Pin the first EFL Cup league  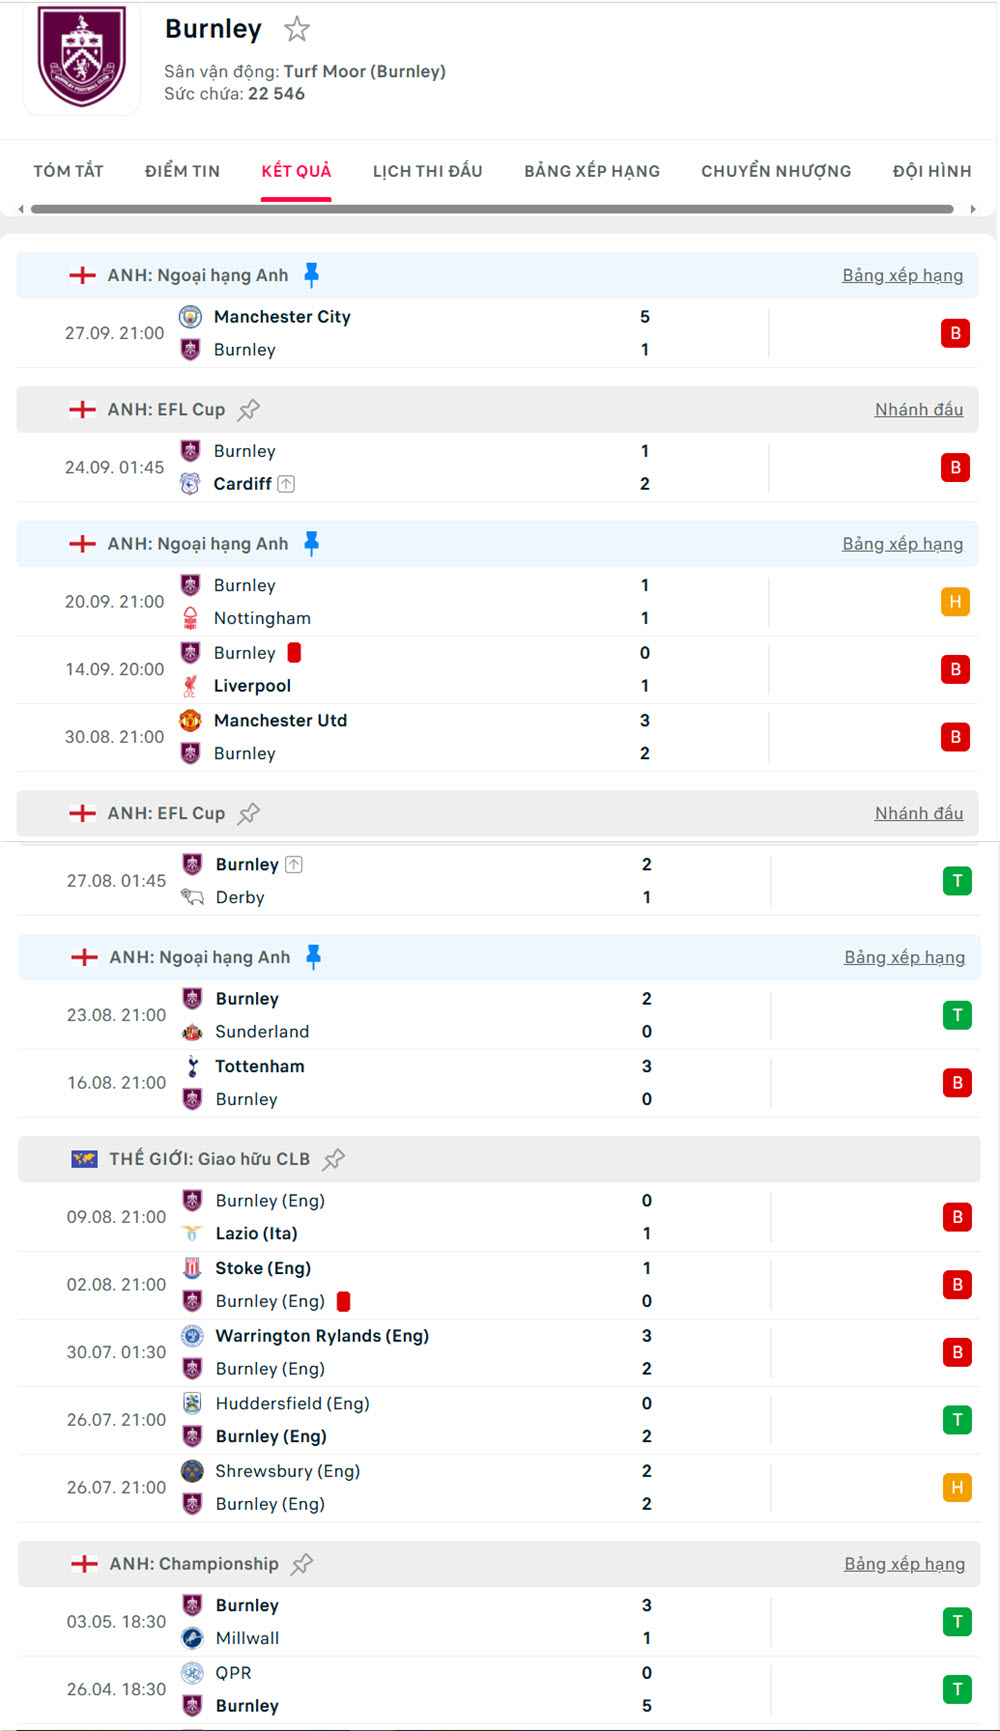[249, 409]
